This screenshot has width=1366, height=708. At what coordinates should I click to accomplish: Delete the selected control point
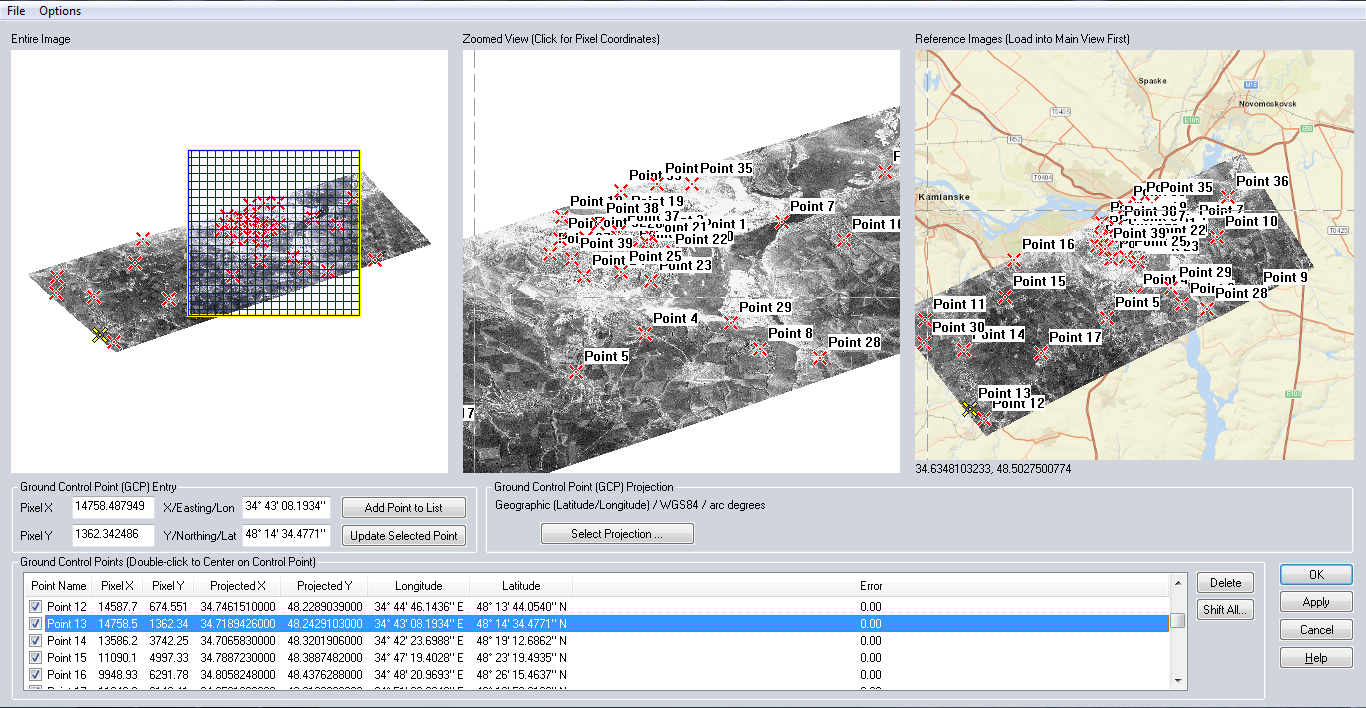(1225, 583)
